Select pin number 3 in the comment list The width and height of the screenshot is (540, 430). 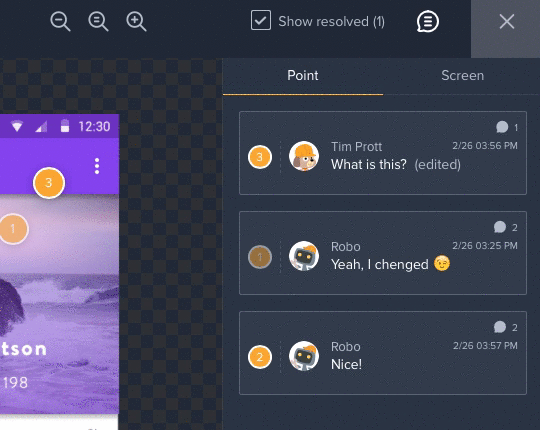(x=260, y=157)
